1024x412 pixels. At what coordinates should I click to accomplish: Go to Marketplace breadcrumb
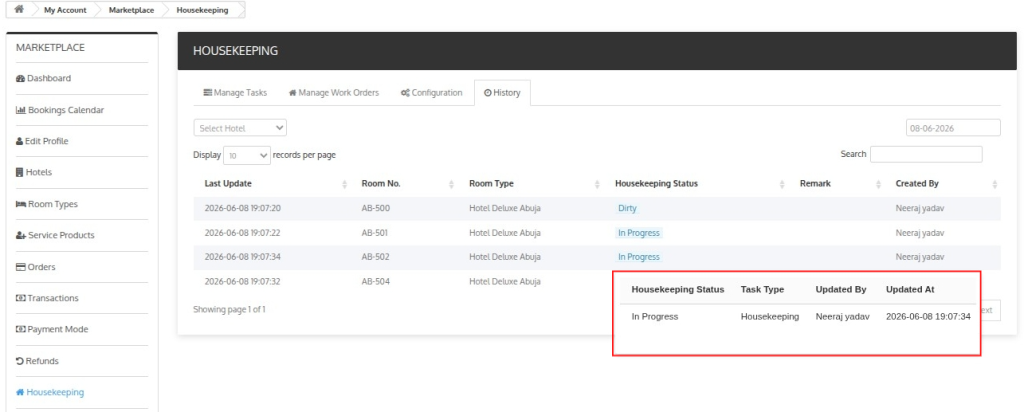pos(131,10)
